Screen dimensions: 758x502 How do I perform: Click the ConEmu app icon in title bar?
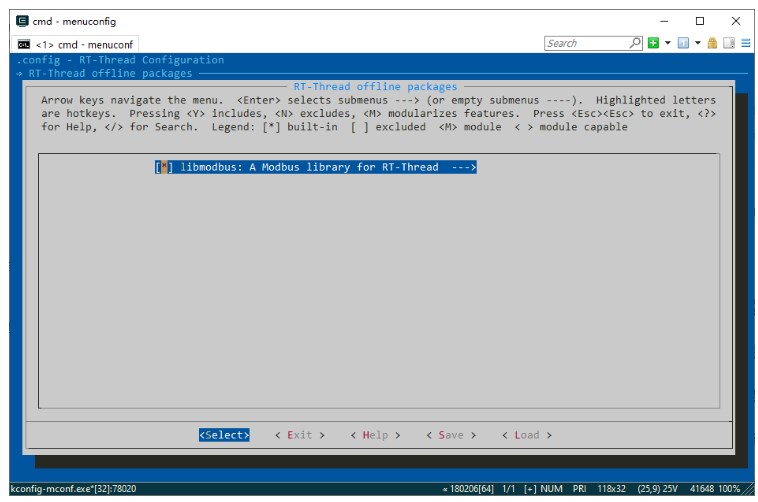pyautogui.click(x=22, y=21)
